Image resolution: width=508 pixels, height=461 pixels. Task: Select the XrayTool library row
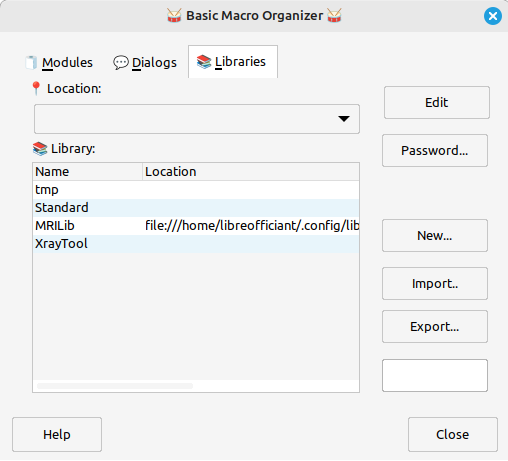pyautogui.click(x=196, y=244)
